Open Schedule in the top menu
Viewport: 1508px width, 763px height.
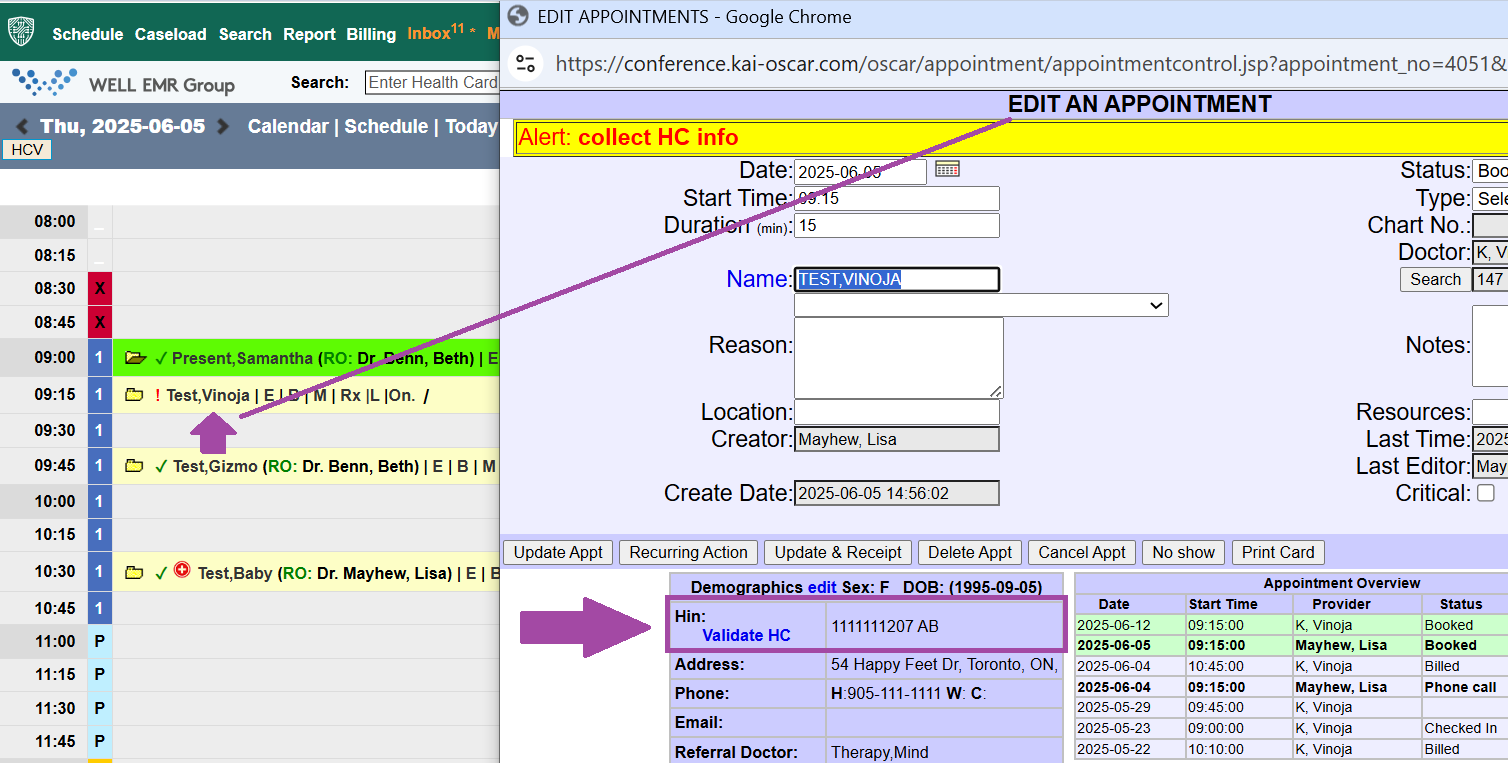[x=88, y=34]
